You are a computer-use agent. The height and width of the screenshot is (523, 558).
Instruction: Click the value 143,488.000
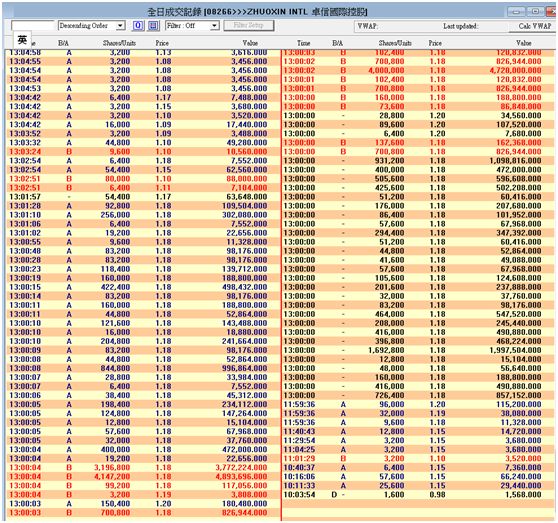point(244,323)
